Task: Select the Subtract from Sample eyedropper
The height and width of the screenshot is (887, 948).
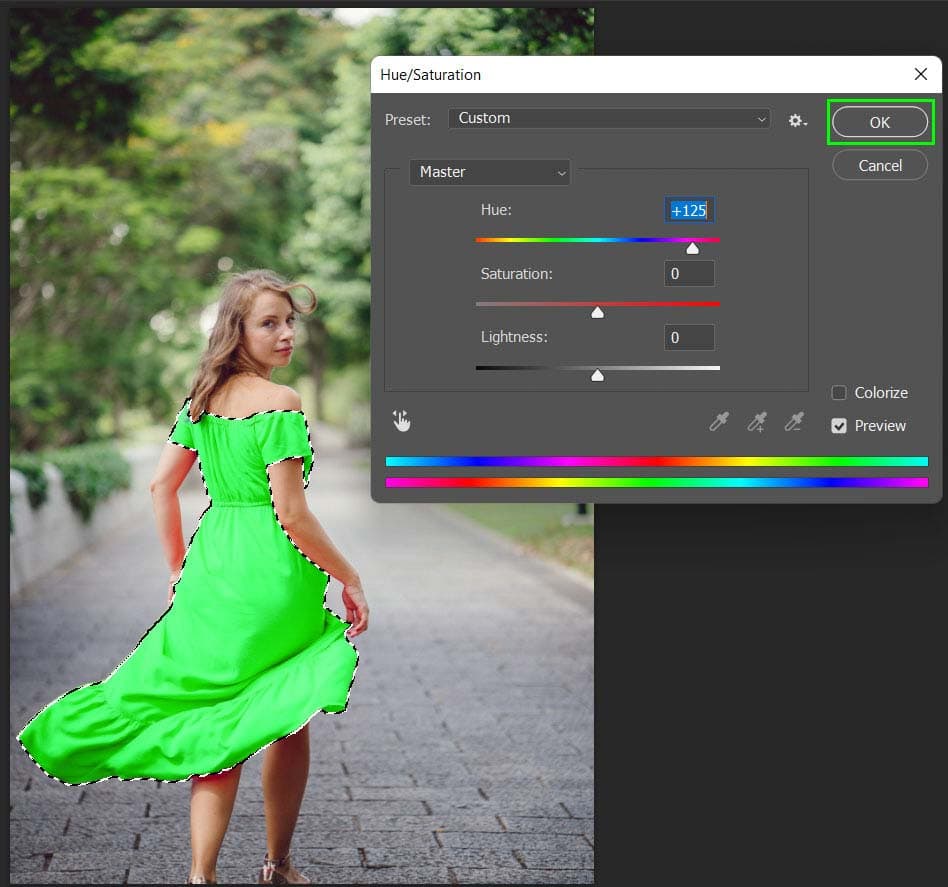Action: pos(794,421)
